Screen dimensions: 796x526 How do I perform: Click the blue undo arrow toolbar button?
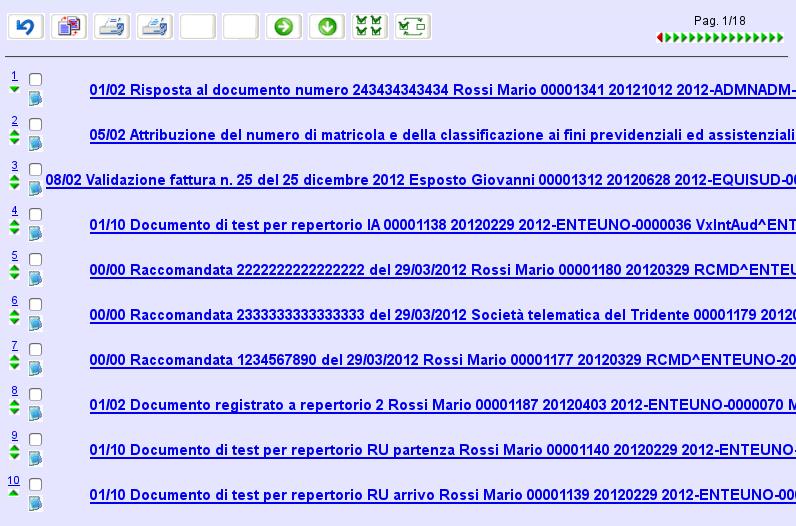click(25, 26)
